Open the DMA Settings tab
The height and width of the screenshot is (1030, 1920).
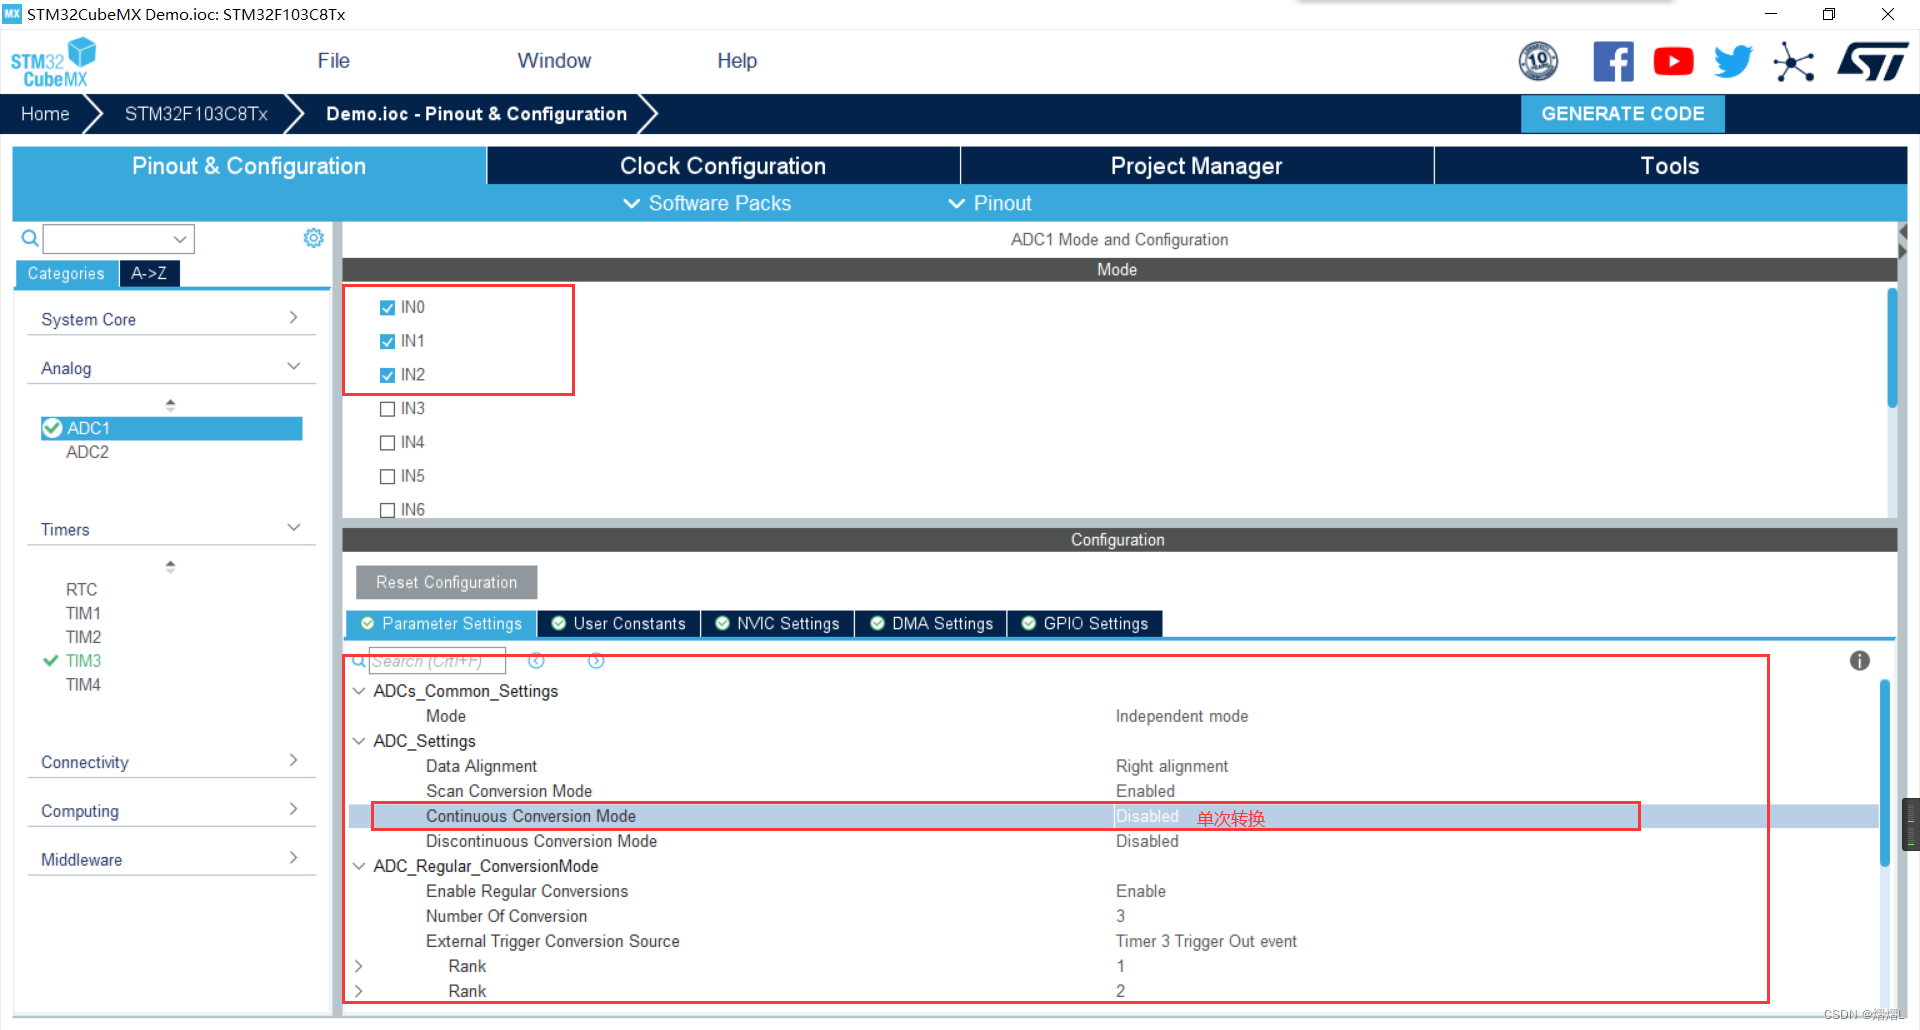pyautogui.click(x=931, y=624)
